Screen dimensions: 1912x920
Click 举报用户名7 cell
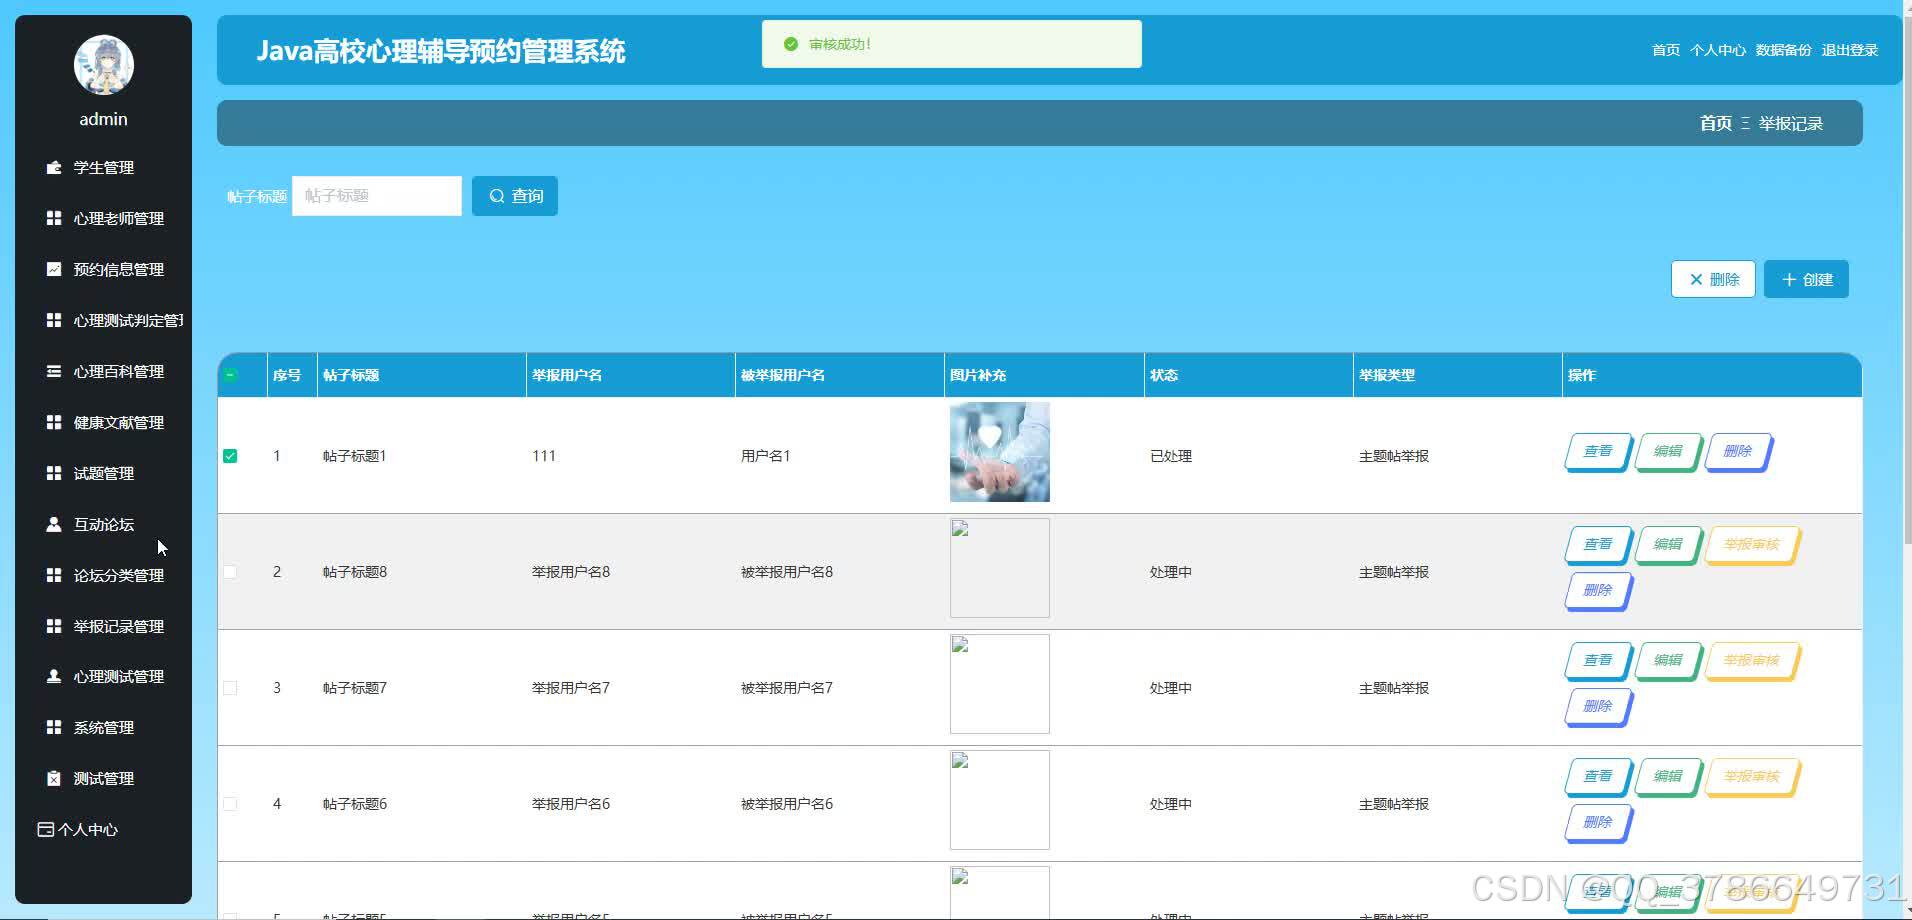(571, 688)
